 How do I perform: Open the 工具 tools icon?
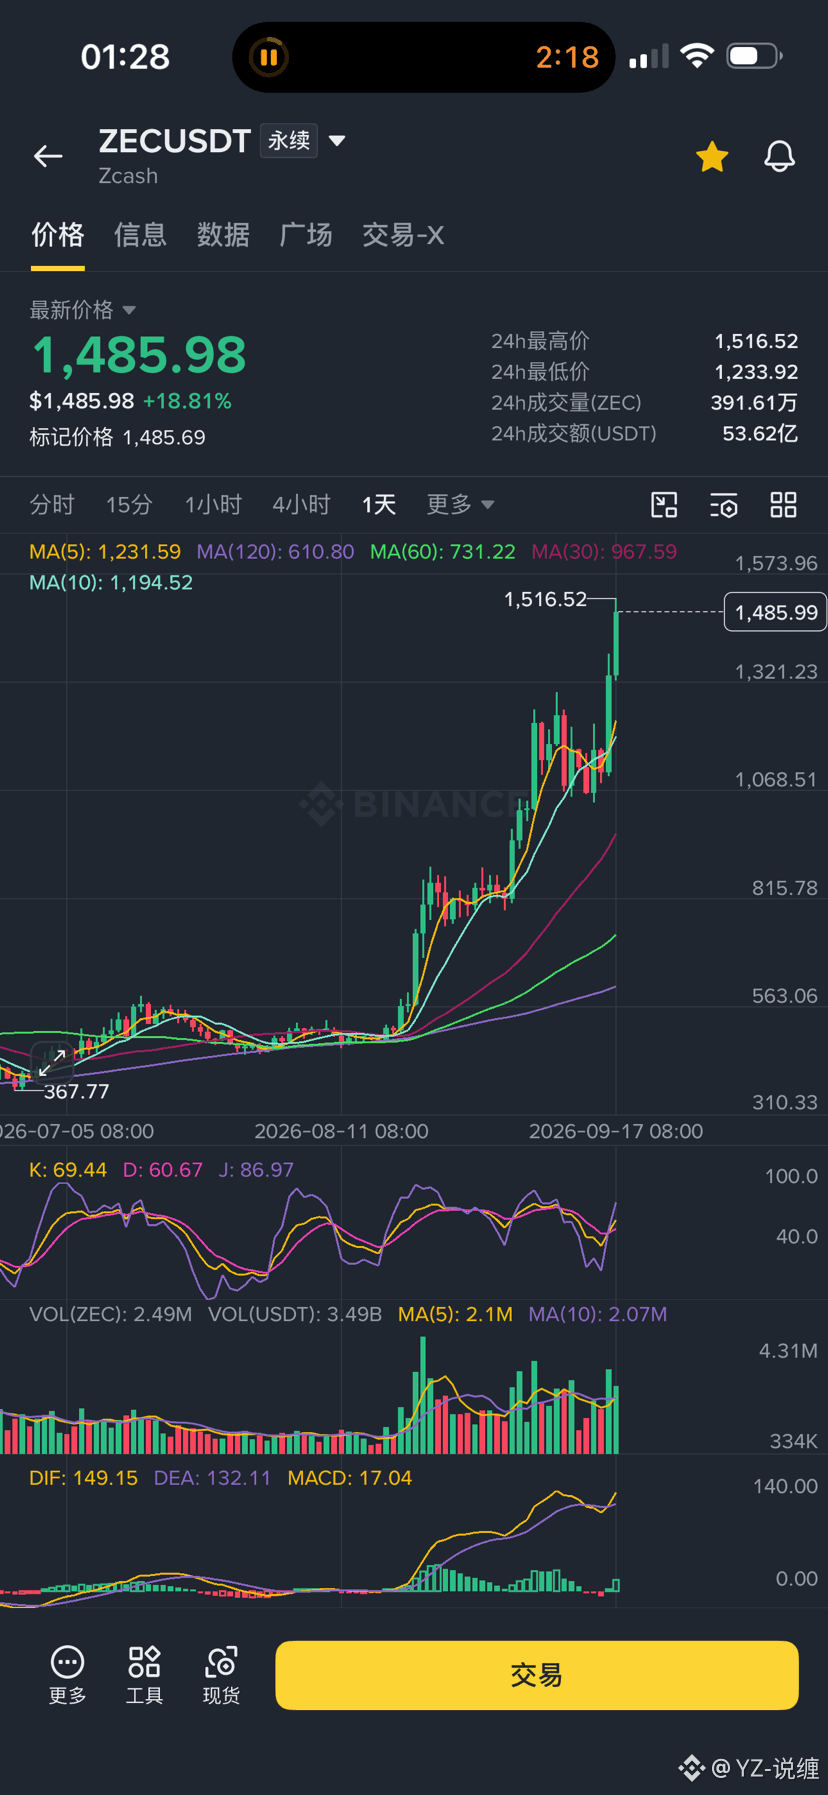(144, 1675)
